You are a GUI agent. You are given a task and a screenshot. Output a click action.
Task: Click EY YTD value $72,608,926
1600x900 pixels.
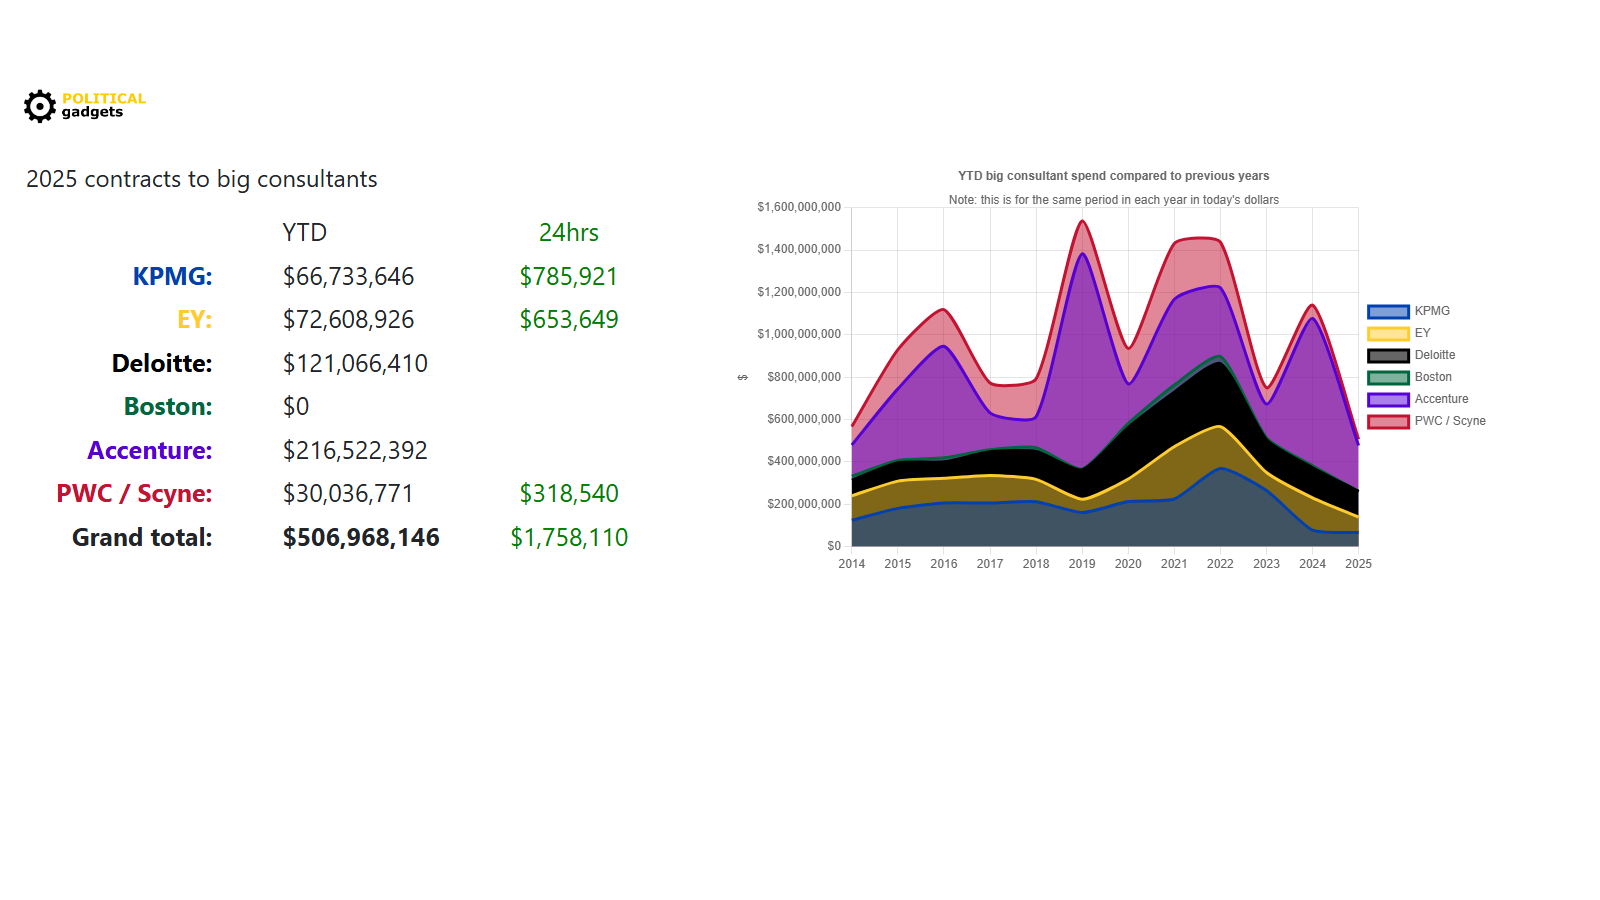[348, 320]
